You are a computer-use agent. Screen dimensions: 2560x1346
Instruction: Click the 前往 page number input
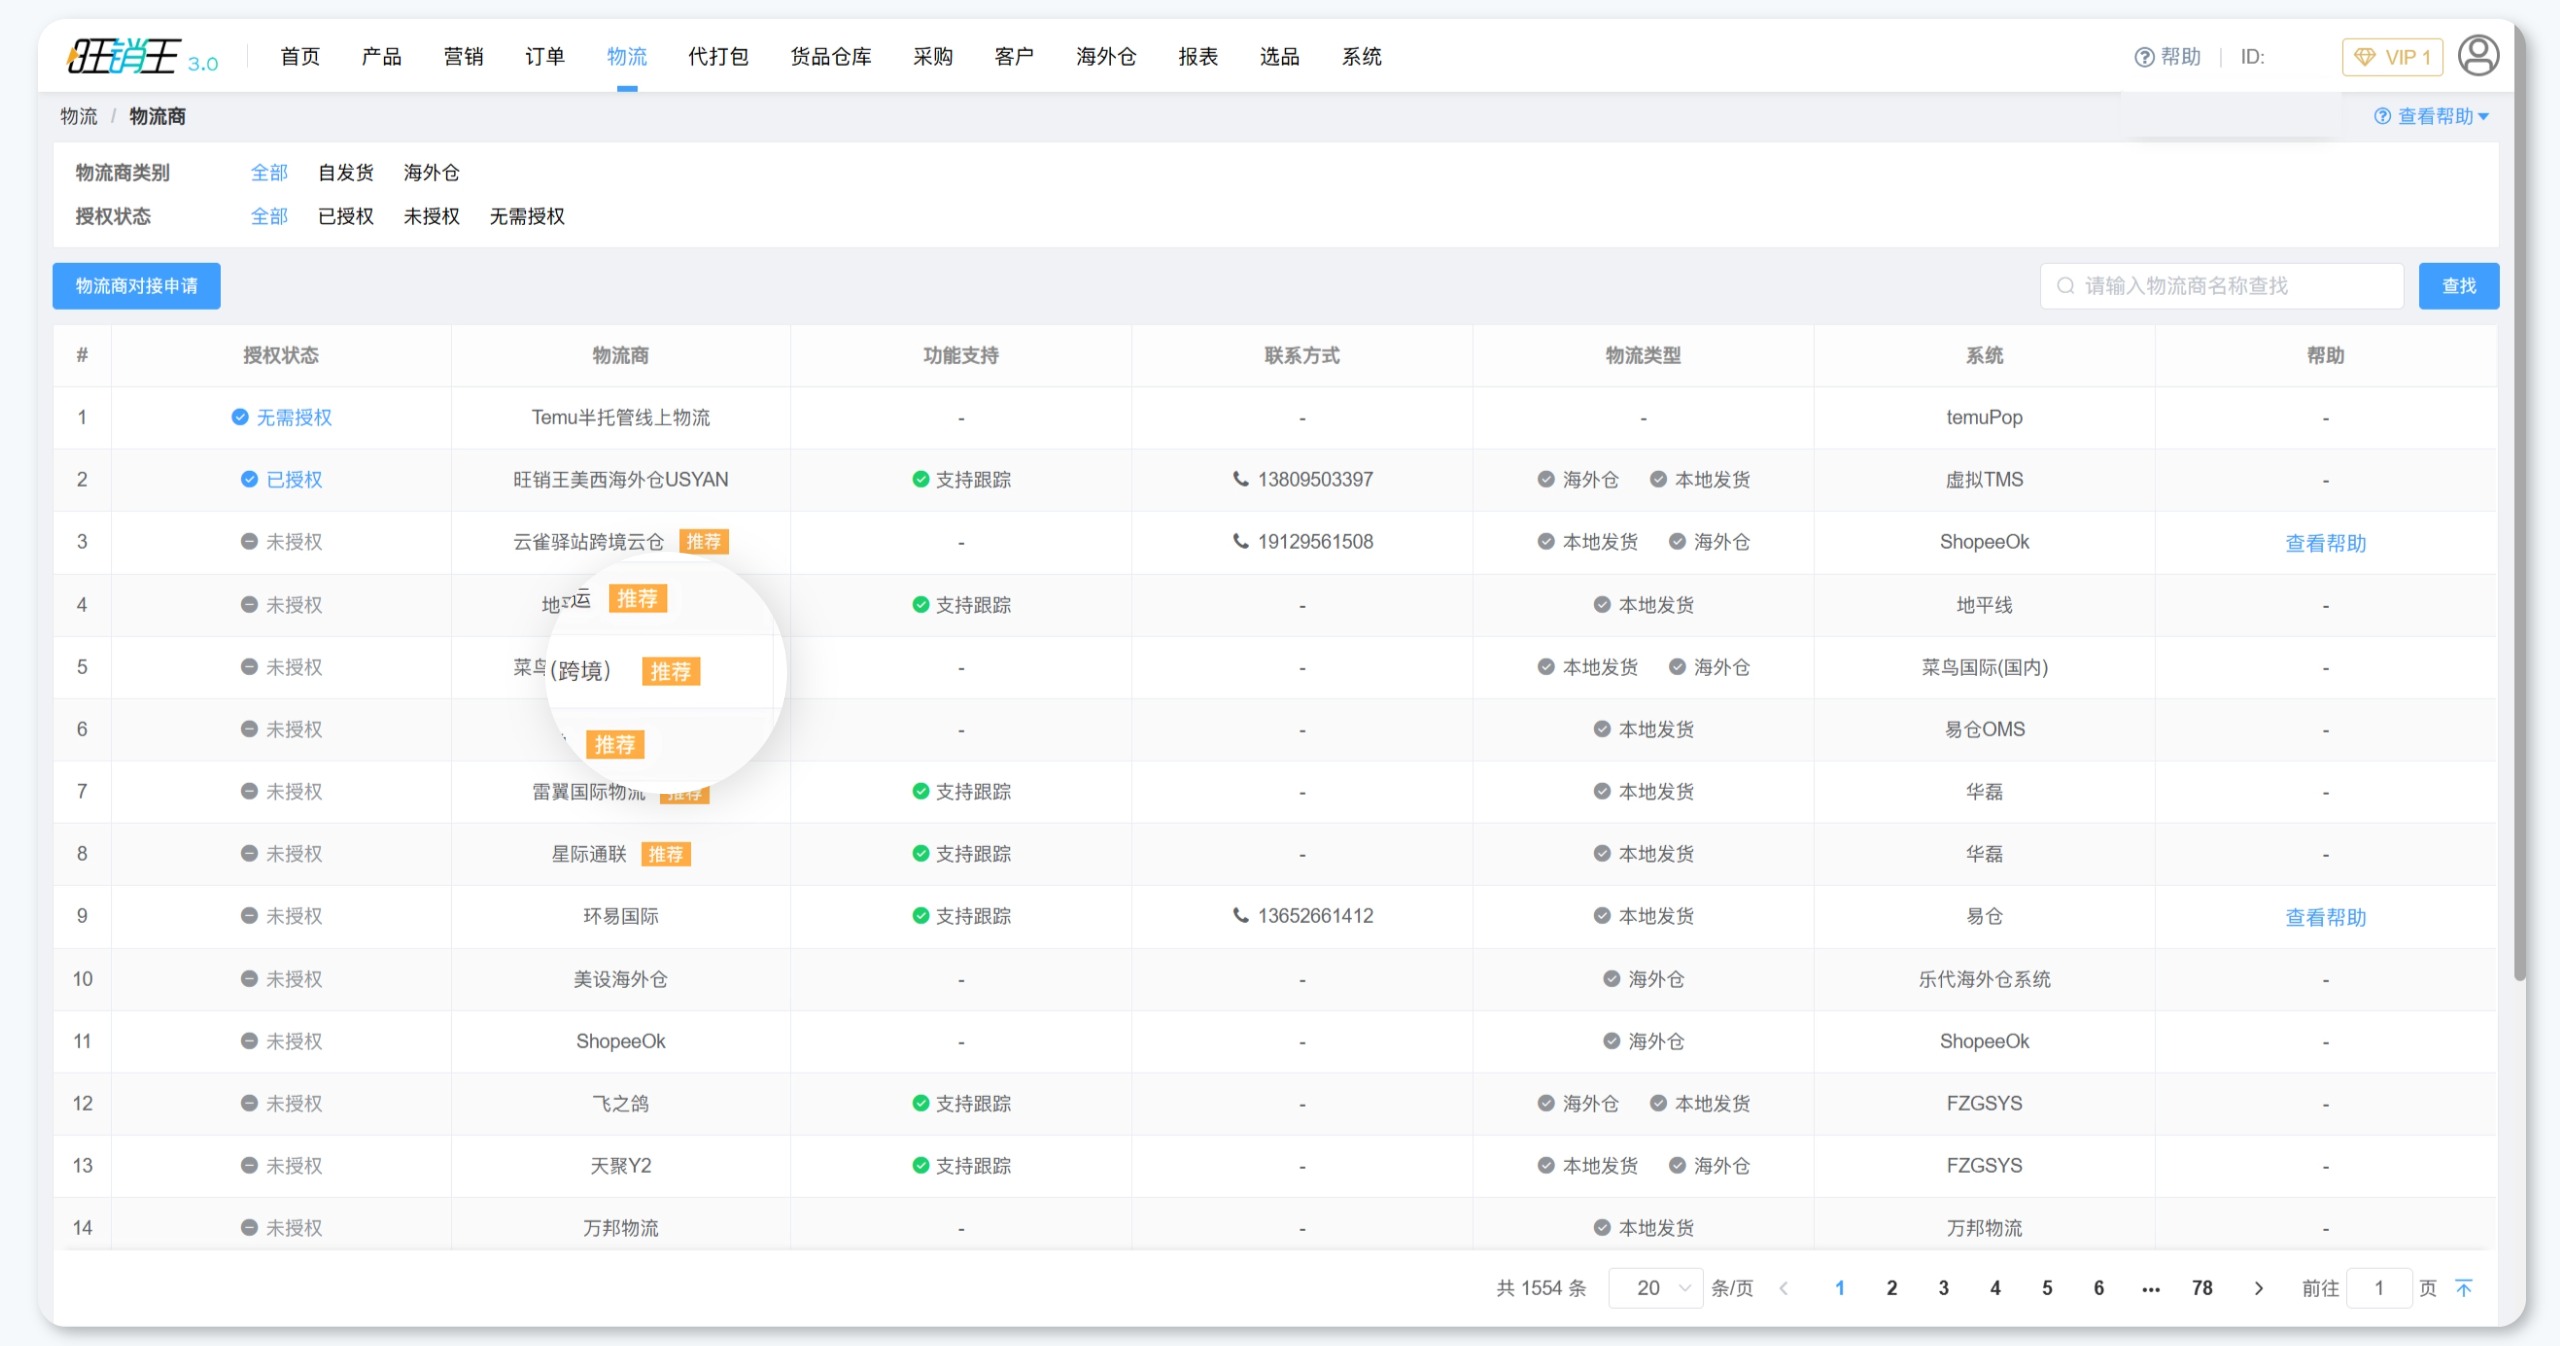pyautogui.click(x=2379, y=1288)
